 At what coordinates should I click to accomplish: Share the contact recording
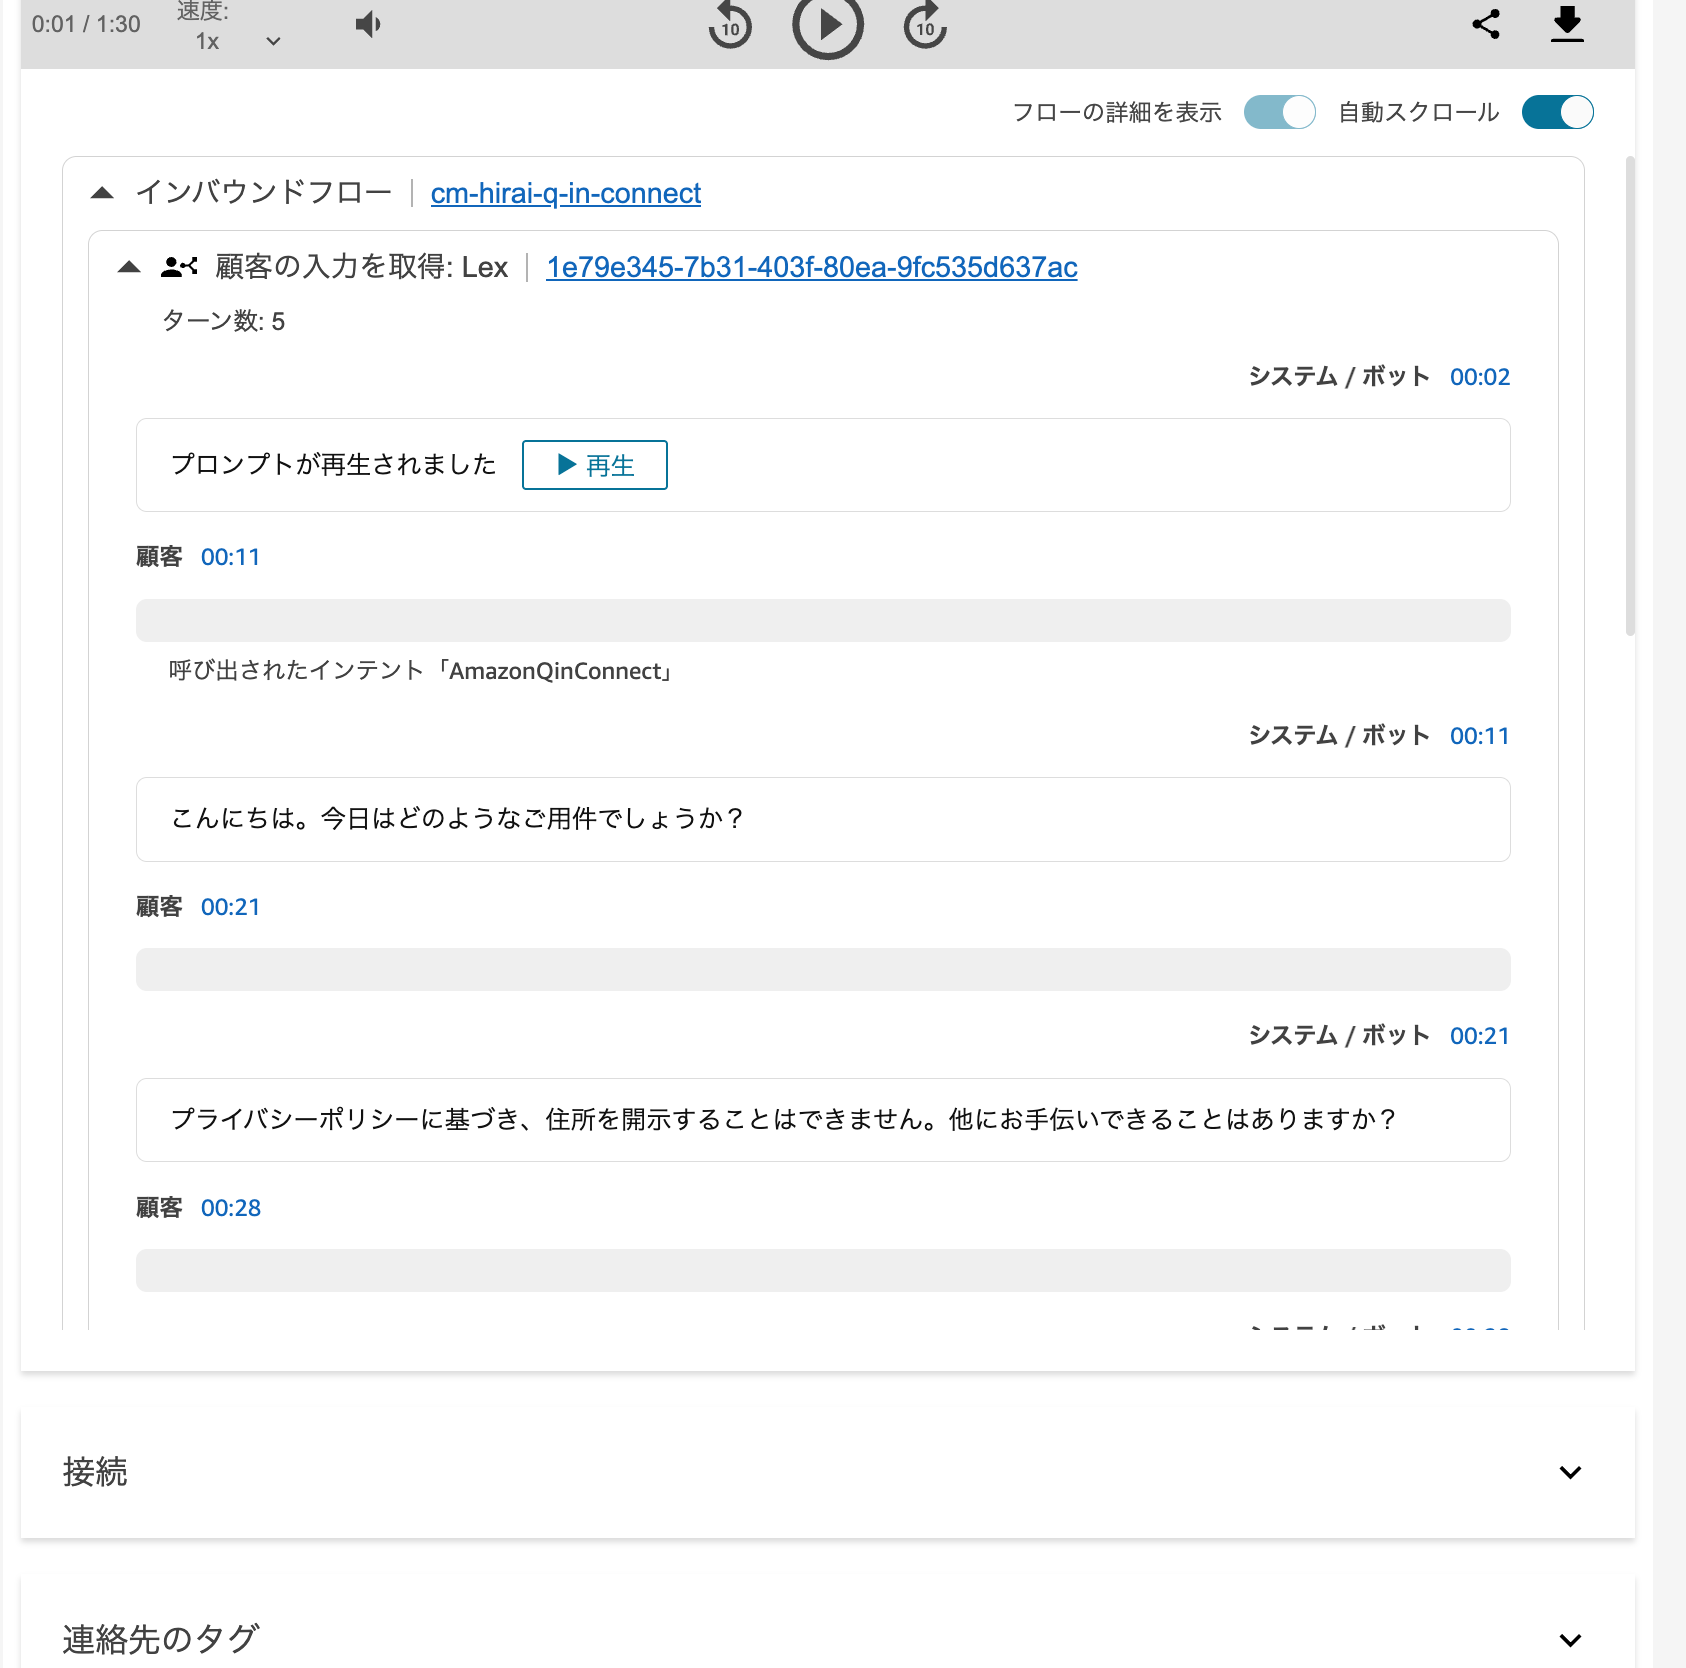click(x=1487, y=25)
